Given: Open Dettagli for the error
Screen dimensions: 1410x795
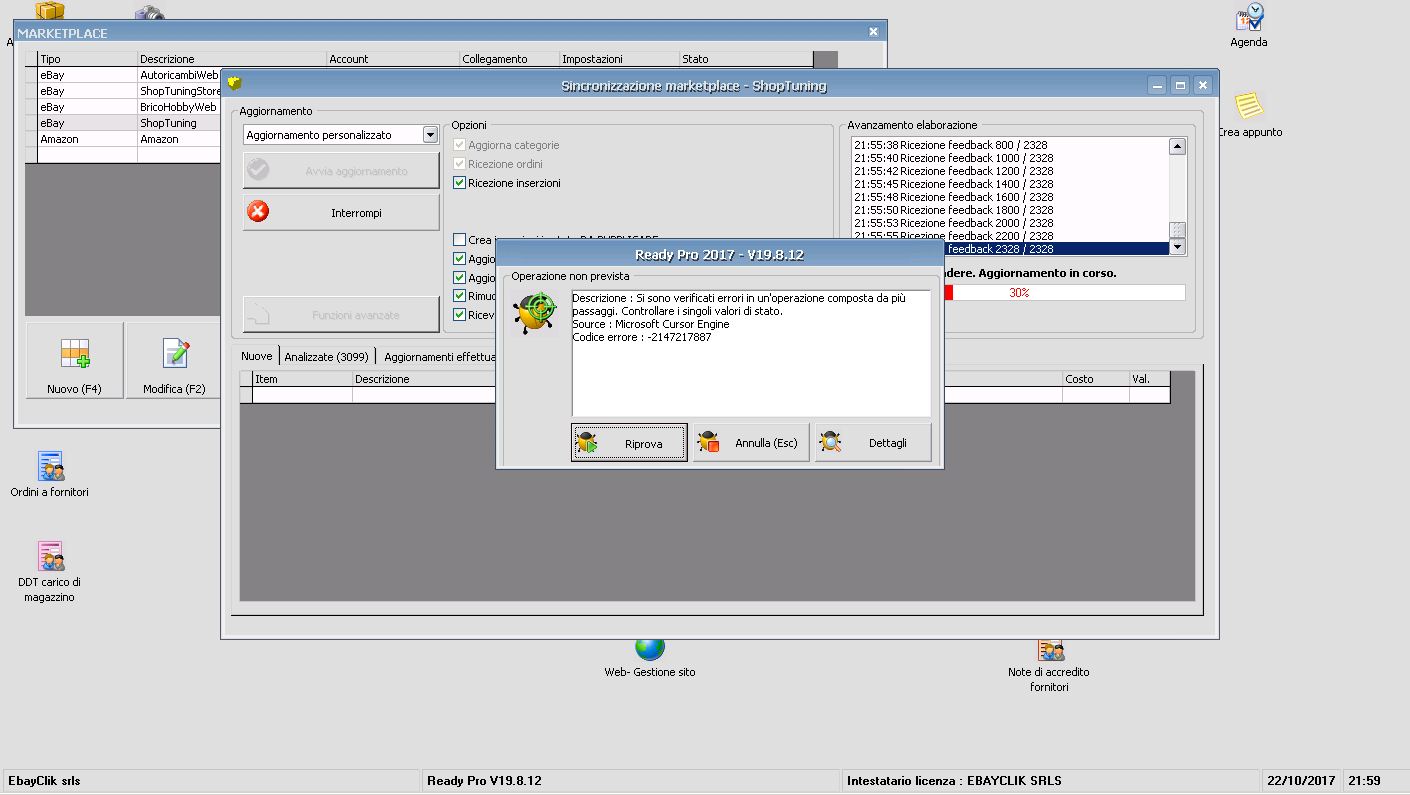Looking at the screenshot, I should click(873, 443).
